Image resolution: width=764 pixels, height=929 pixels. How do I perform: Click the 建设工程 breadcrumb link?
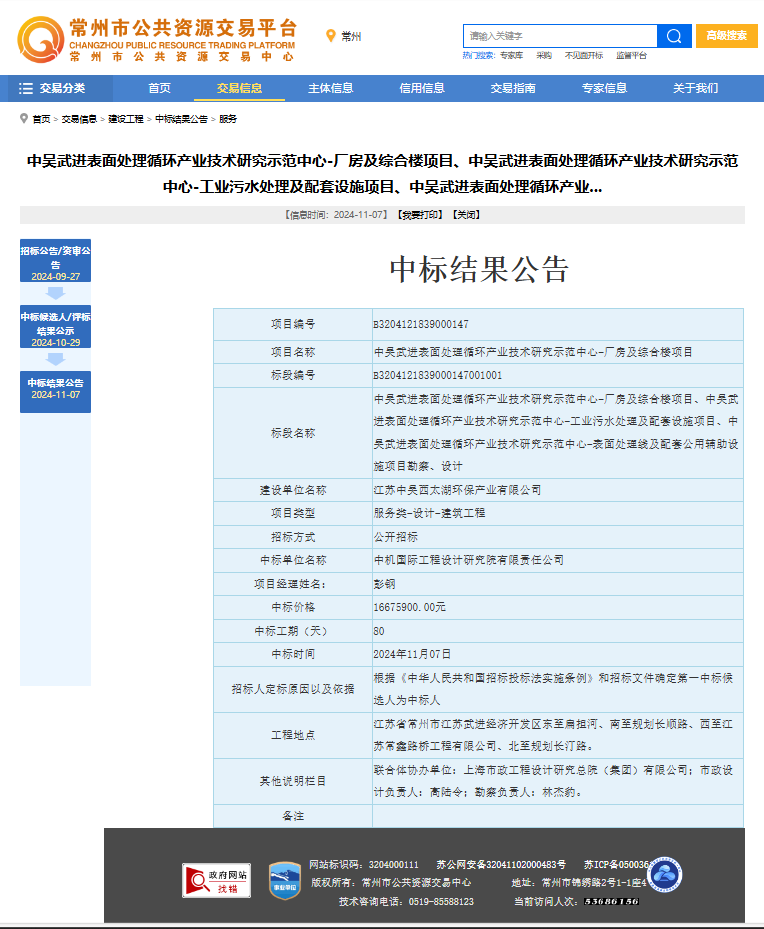click(x=126, y=119)
